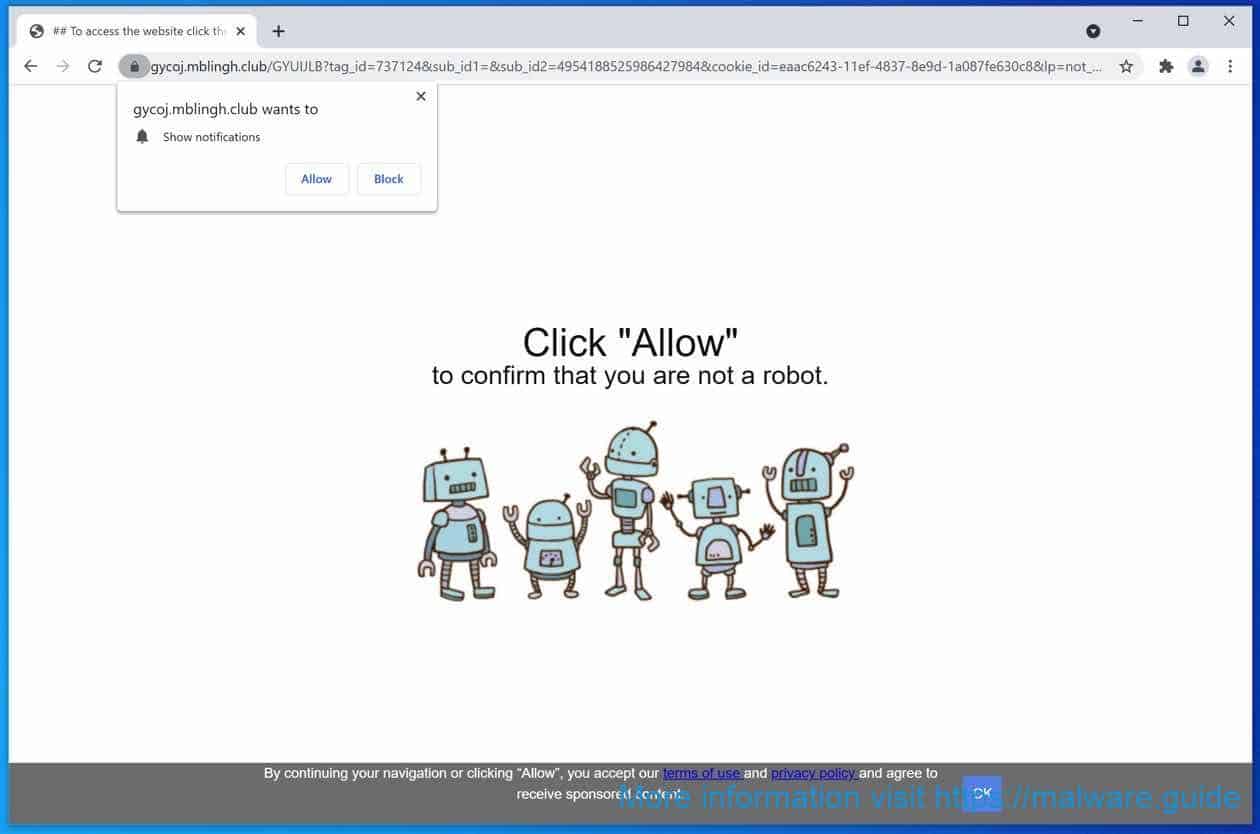Screen dimensions: 1260x834
Task: Click the OK button in the banner
Action: pyautogui.click(x=982, y=793)
